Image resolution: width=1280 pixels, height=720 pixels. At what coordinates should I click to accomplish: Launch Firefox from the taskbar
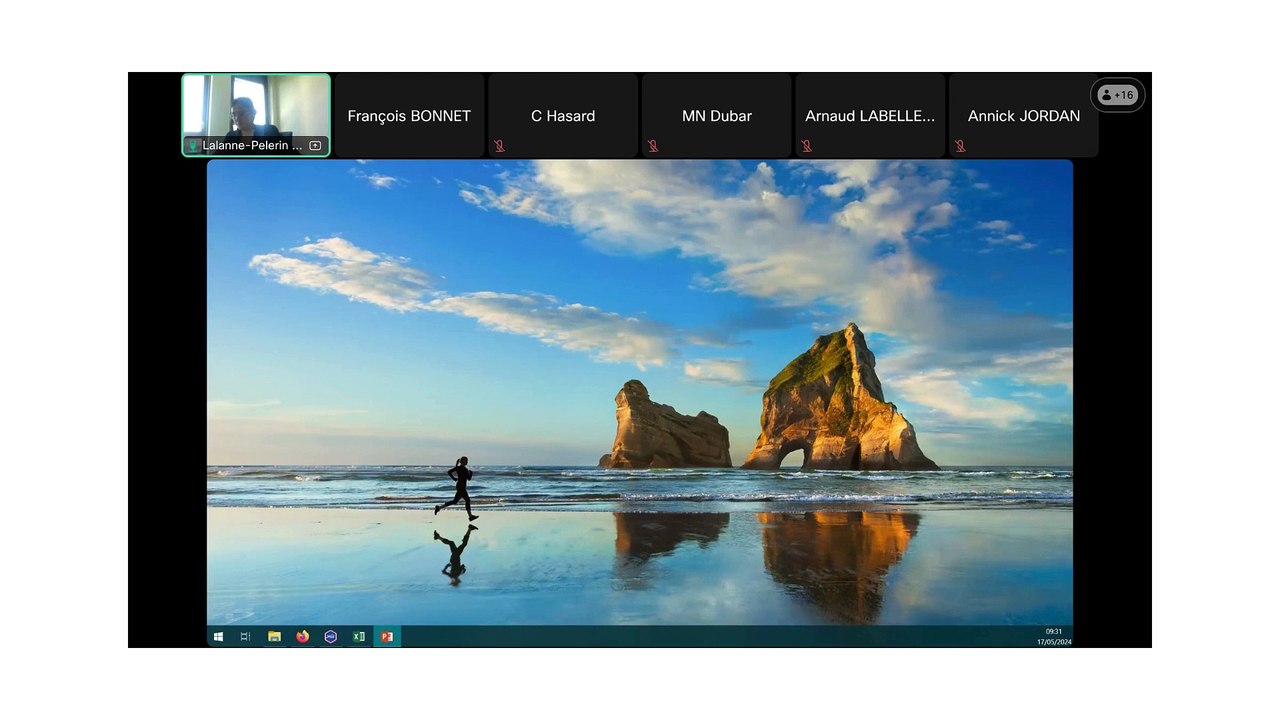point(302,636)
